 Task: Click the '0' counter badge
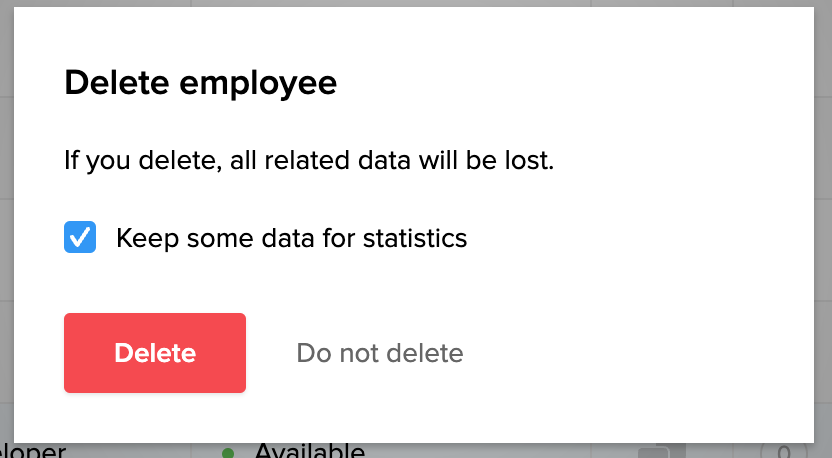pyautogui.click(x=784, y=452)
